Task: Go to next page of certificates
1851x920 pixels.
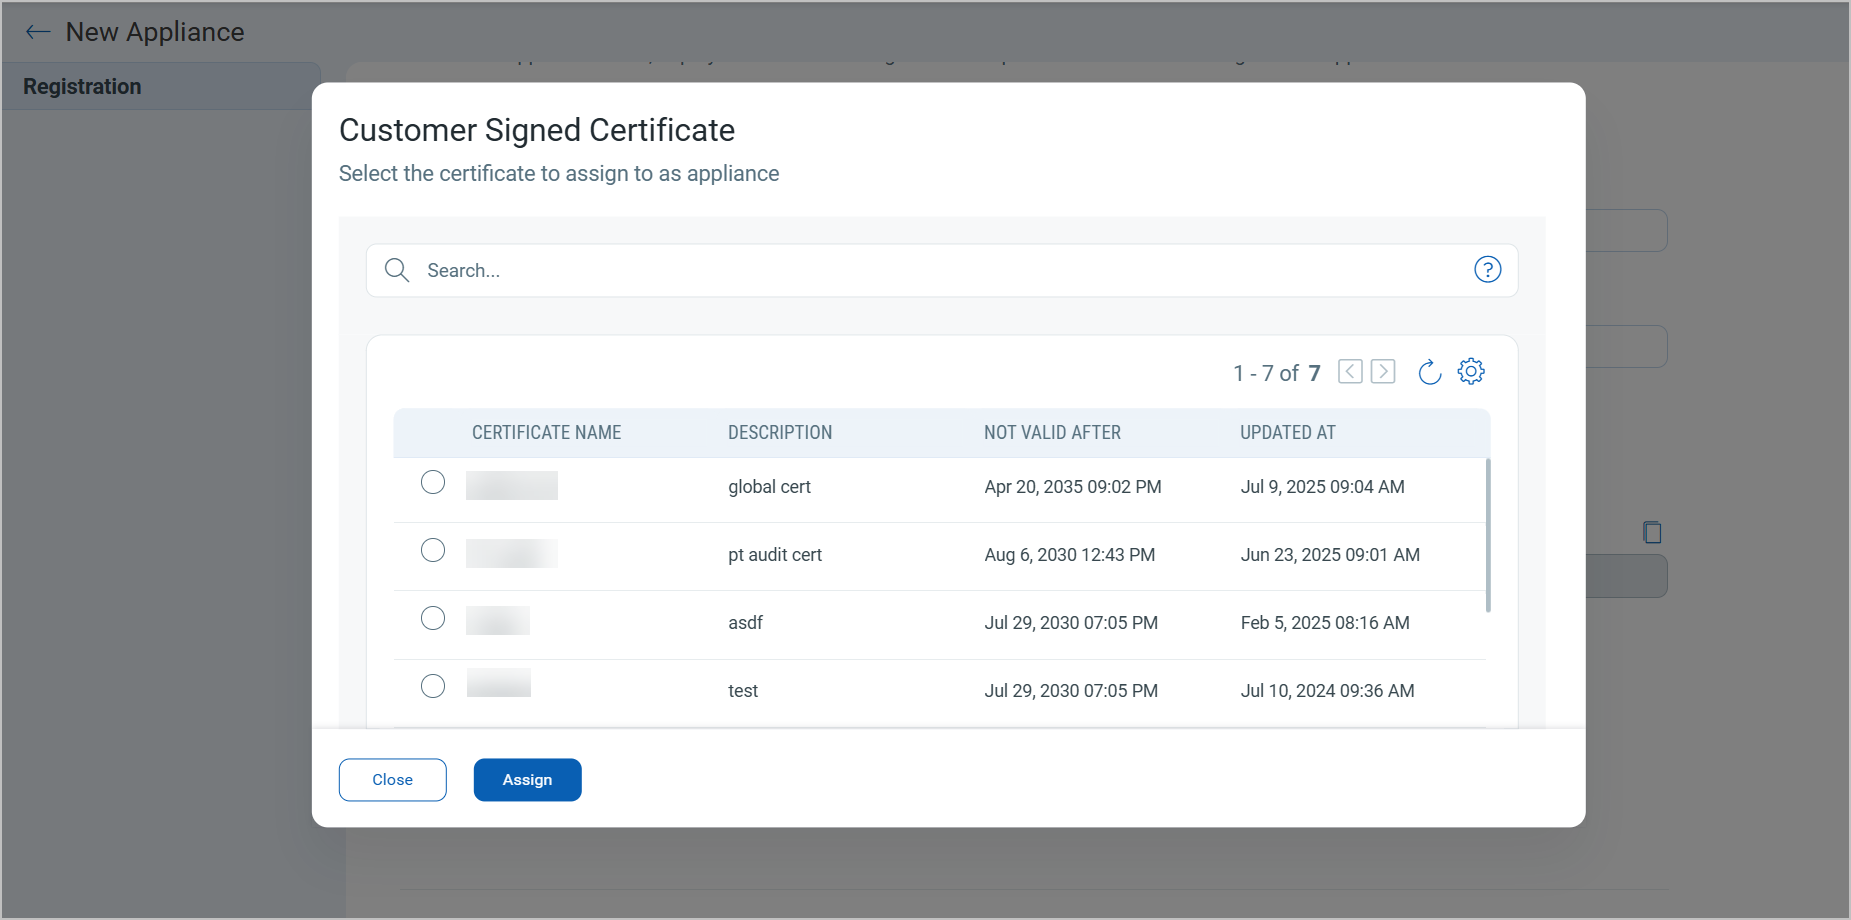Action: point(1383,372)
